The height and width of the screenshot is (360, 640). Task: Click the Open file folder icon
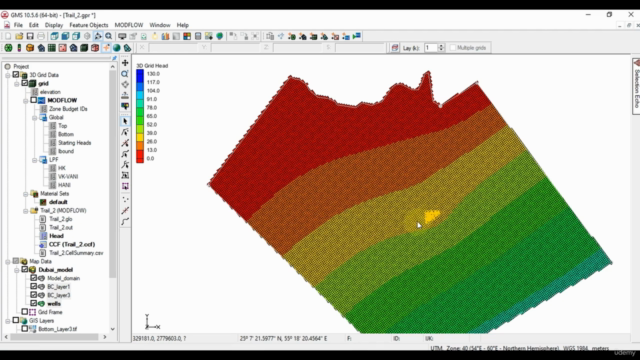point(19,36)
